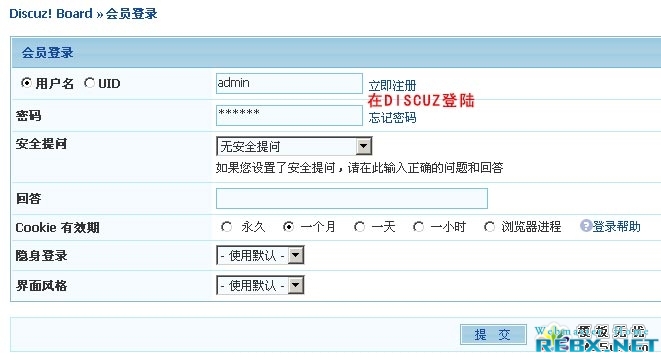Click the password input field
The width and height of the screenshot is (661, 360).
point(289,115)
